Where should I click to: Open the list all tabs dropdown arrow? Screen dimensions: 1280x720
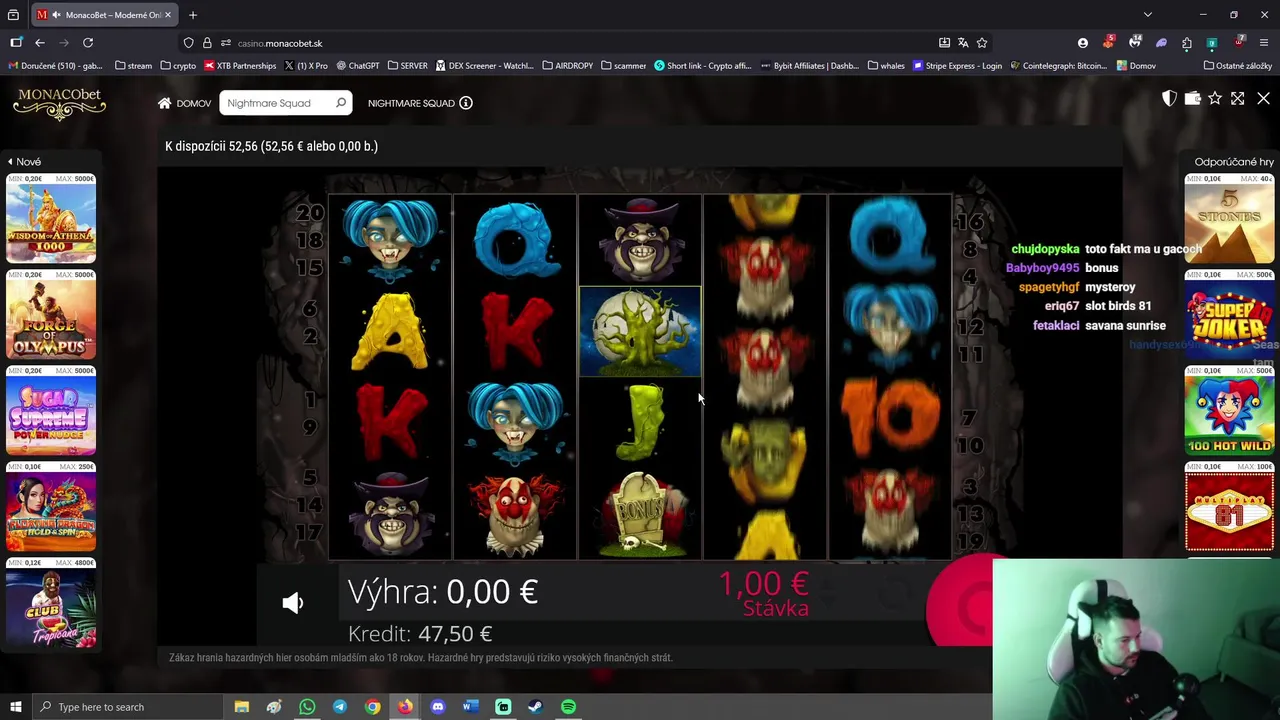pos(1148,15)
